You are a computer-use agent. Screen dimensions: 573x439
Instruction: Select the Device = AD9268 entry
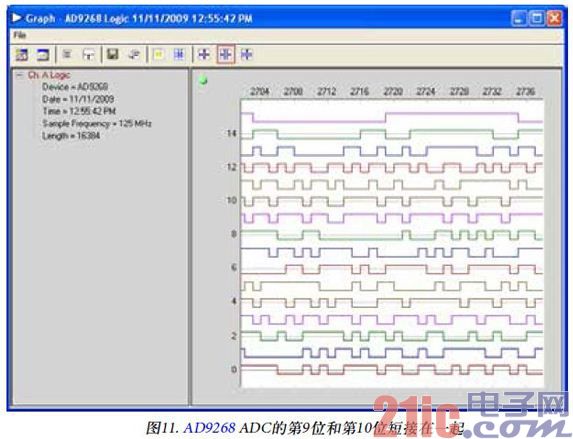(x=75, y=87)
